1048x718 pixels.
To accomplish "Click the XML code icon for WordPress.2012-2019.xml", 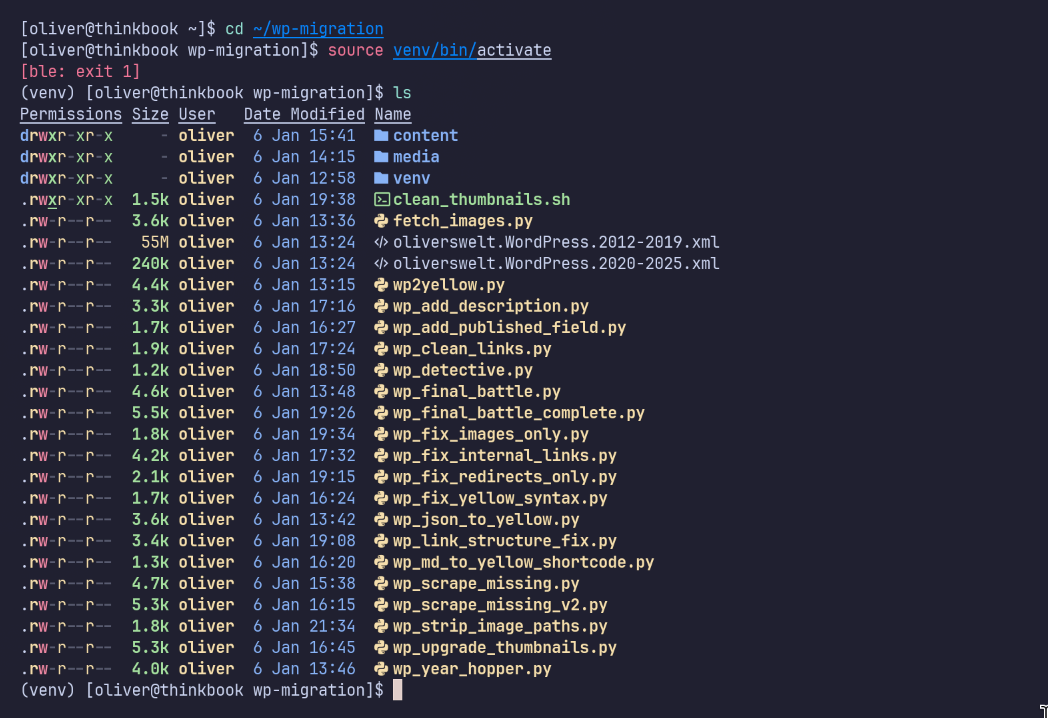I will click(381, 242).
